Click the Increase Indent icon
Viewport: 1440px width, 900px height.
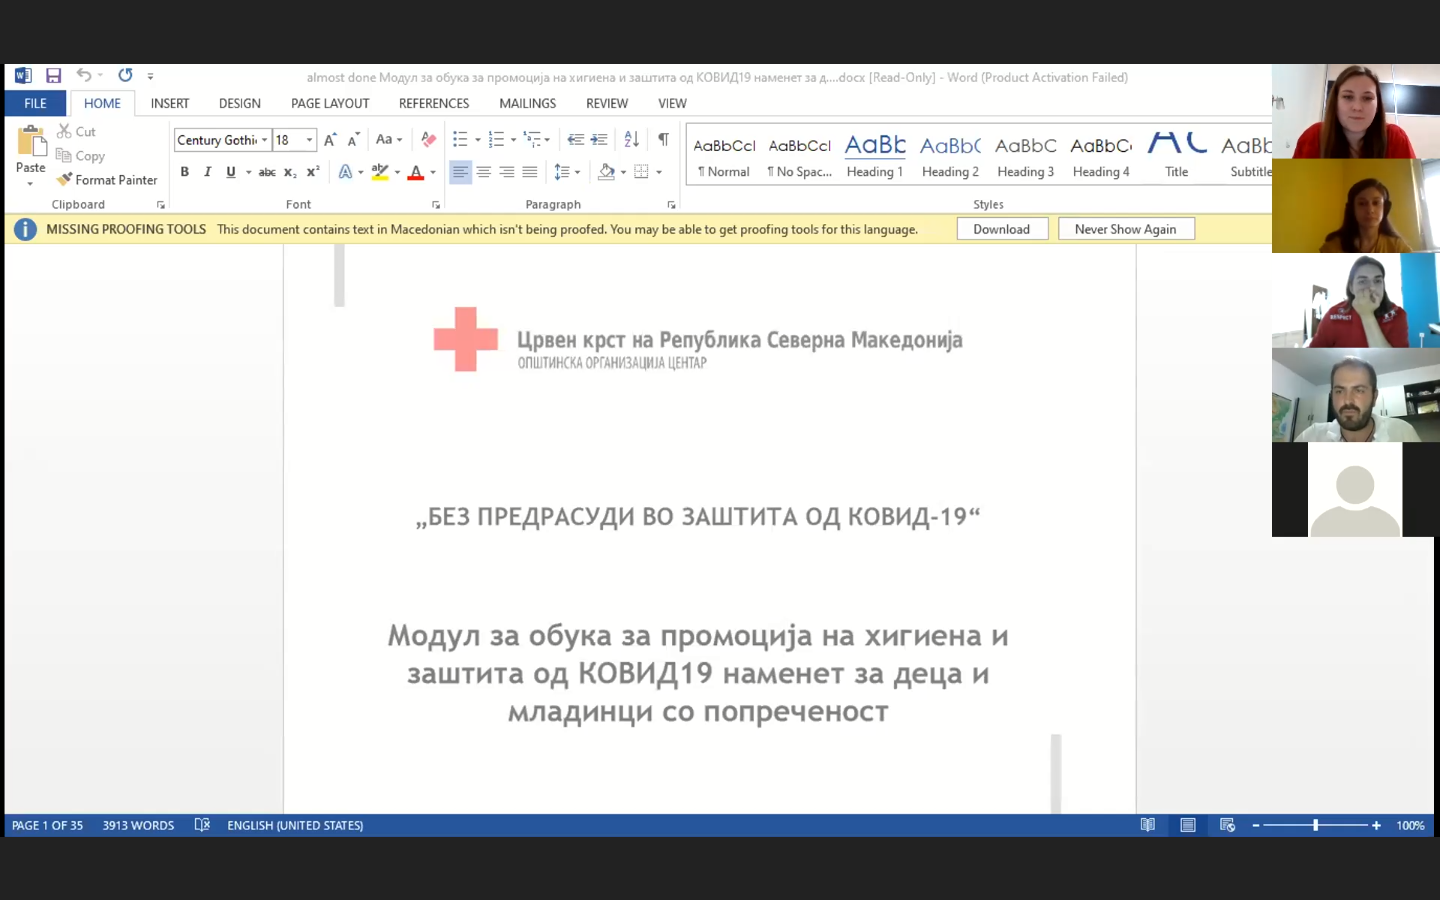pyautogui.click(x=599, y=140)
